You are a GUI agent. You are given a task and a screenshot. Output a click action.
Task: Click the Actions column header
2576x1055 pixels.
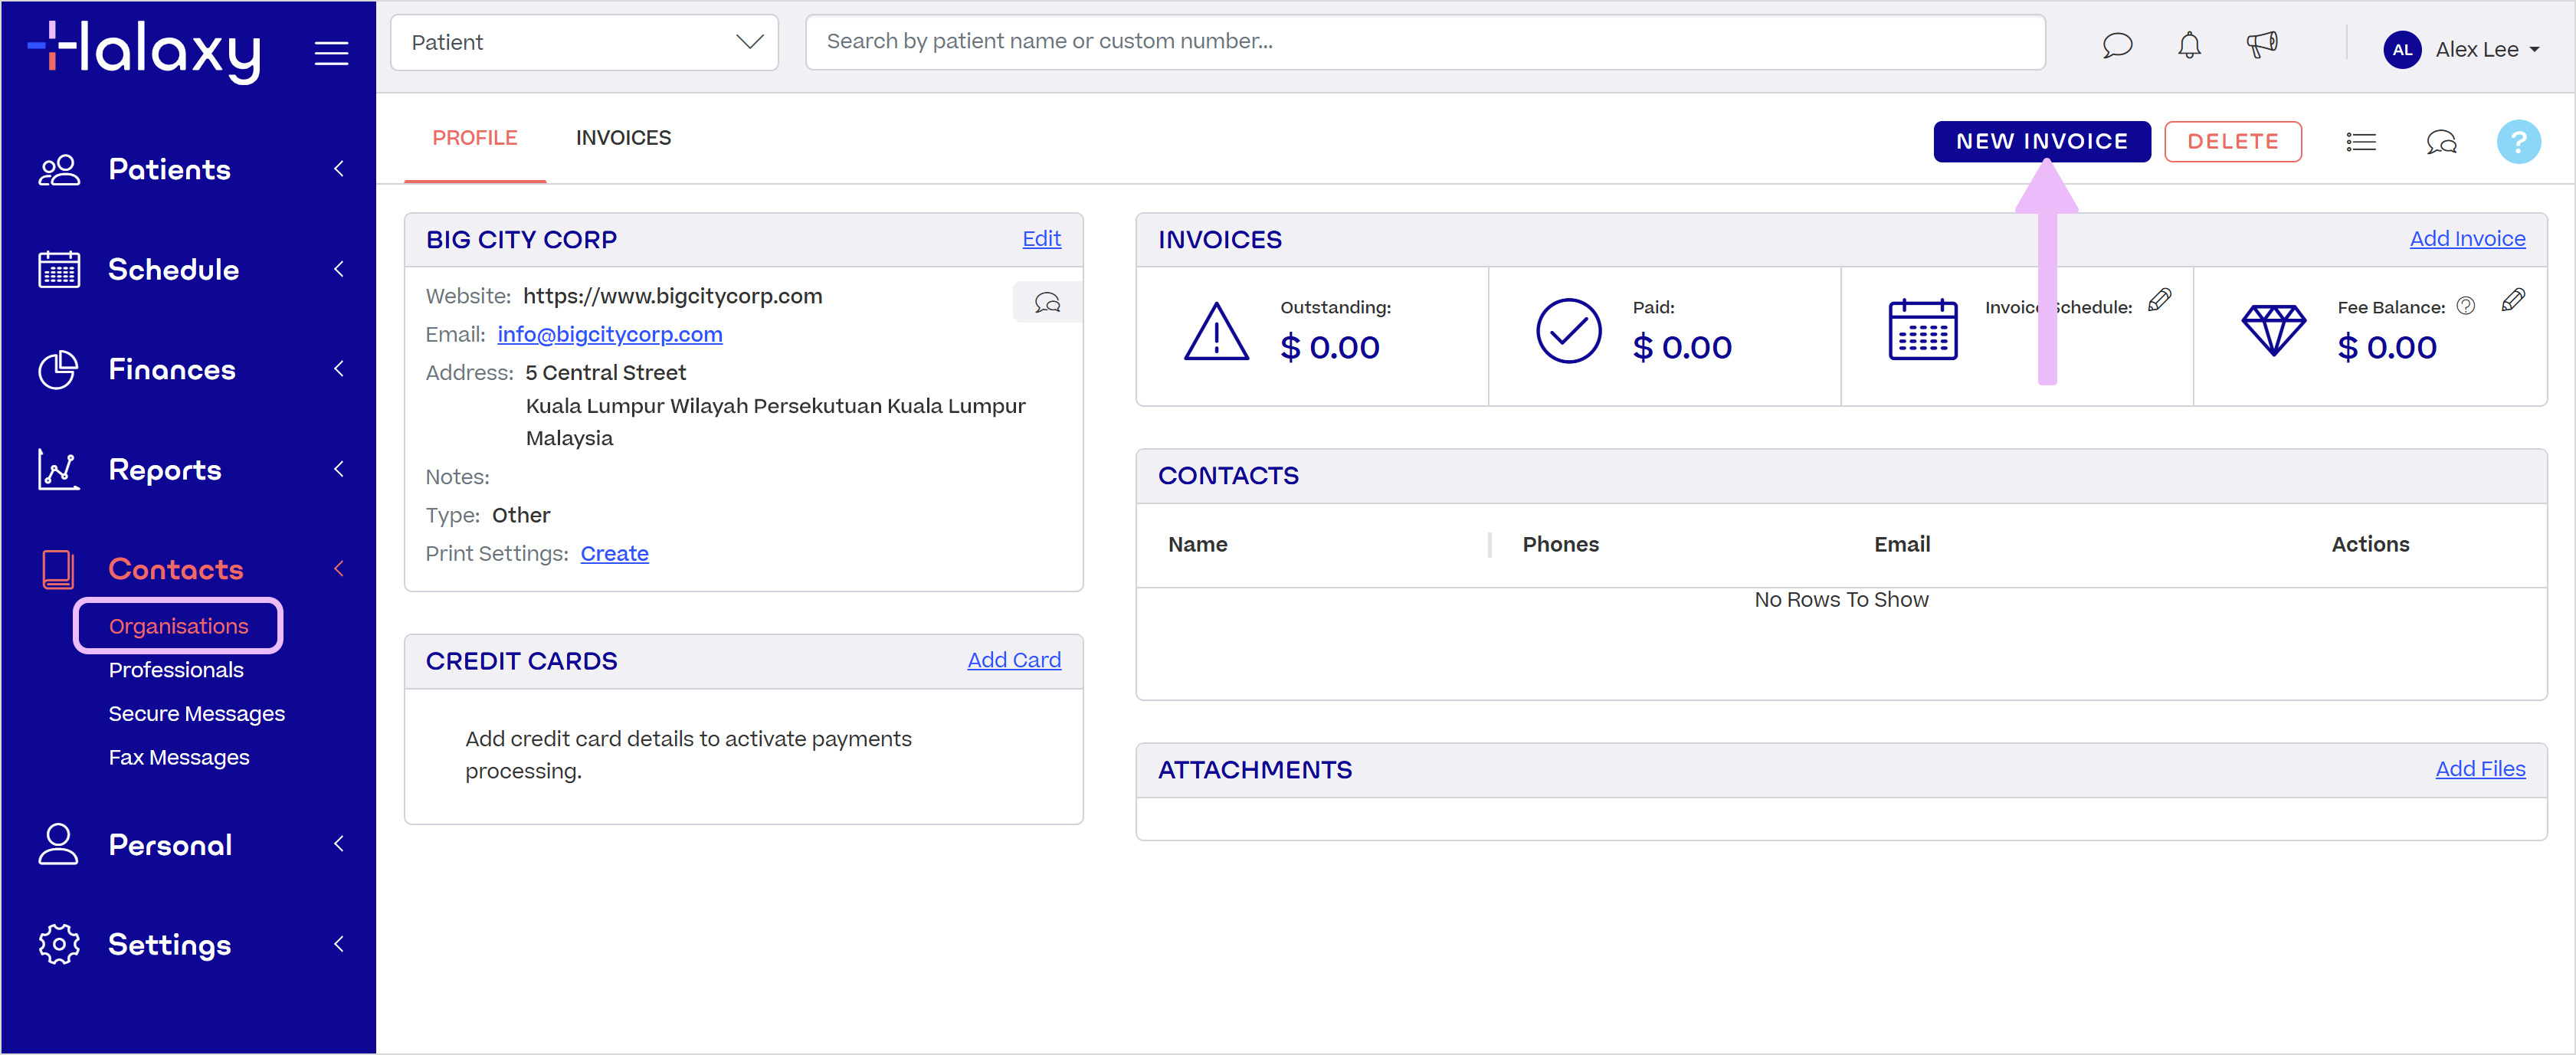(x=2369, y=545)
